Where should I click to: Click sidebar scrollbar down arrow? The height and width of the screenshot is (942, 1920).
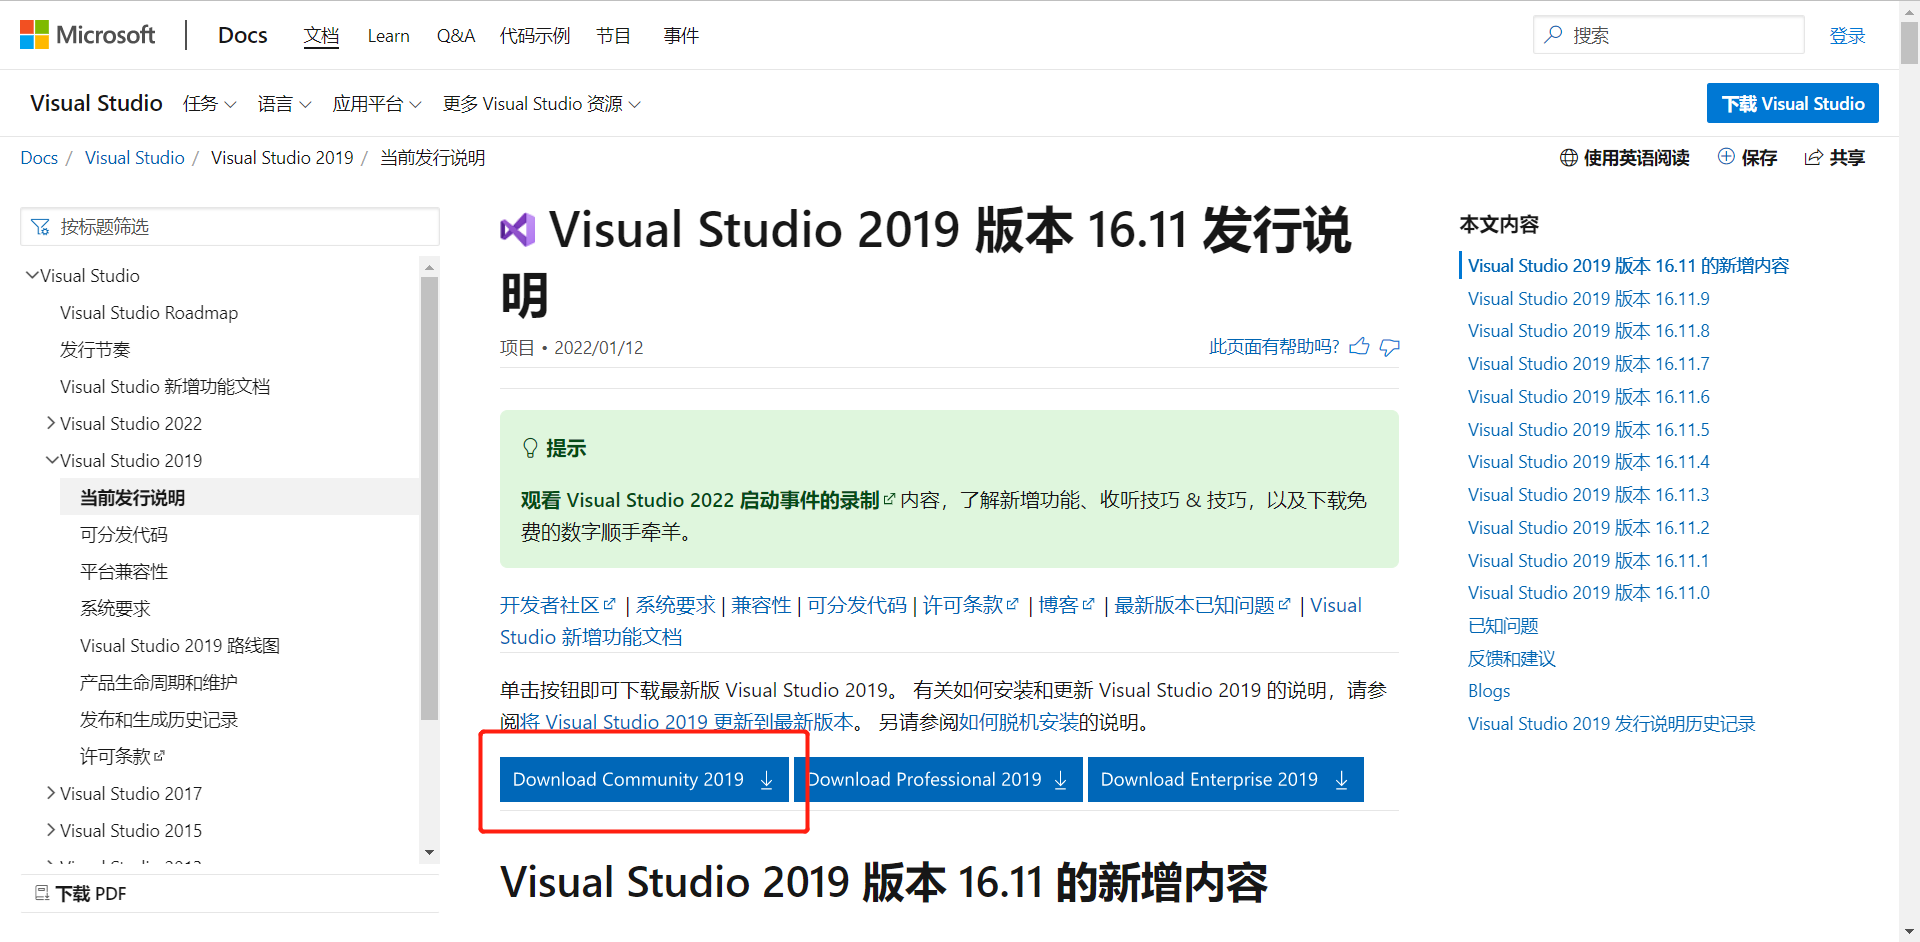point(430,852)
